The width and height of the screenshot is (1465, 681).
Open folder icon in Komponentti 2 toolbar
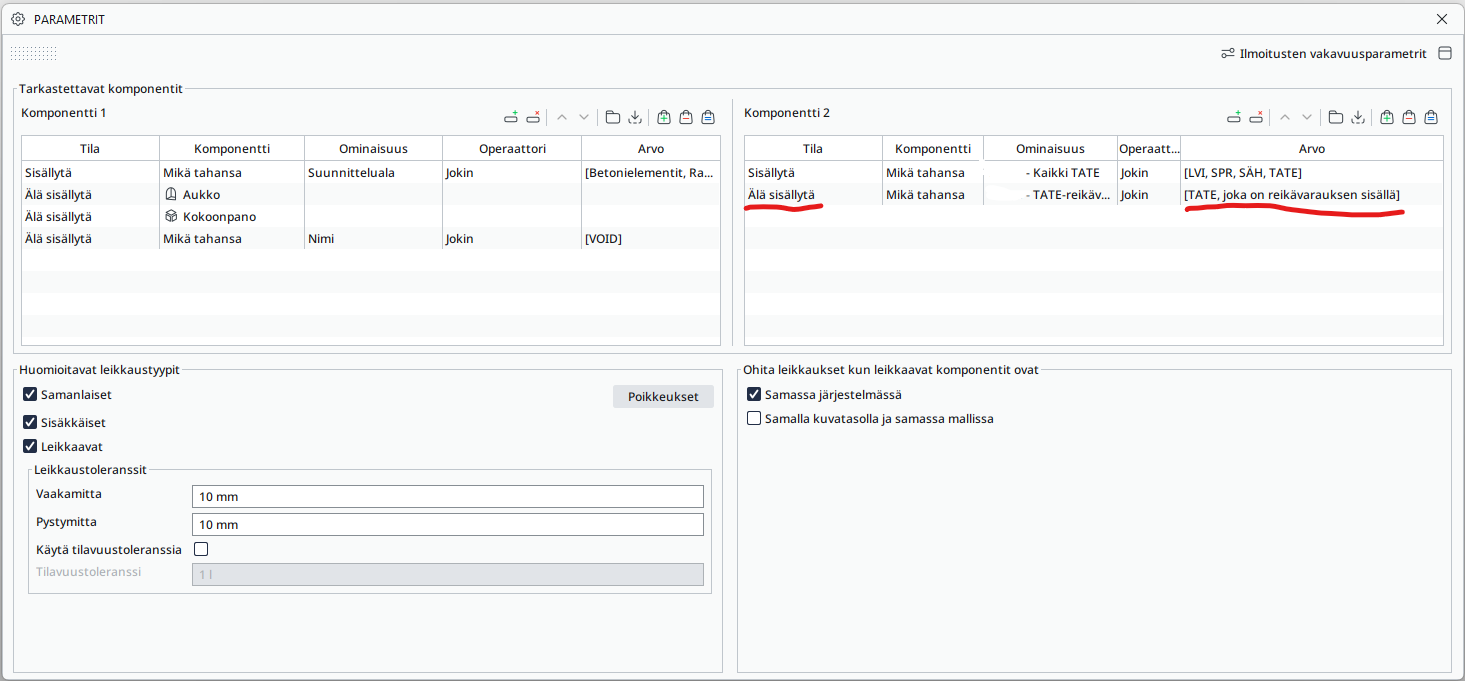pyautogui.click(x=1336, y=117)
